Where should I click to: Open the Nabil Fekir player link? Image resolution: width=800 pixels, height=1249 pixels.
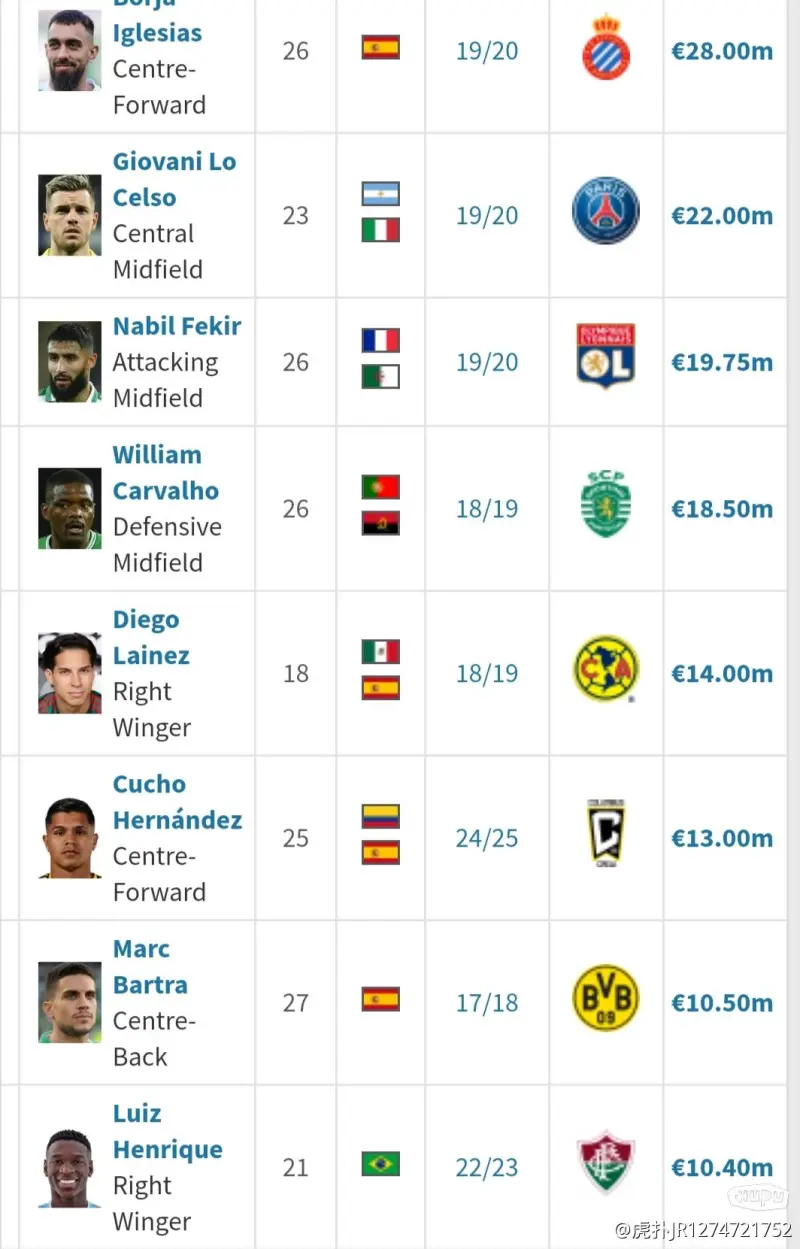click(177, 326)
